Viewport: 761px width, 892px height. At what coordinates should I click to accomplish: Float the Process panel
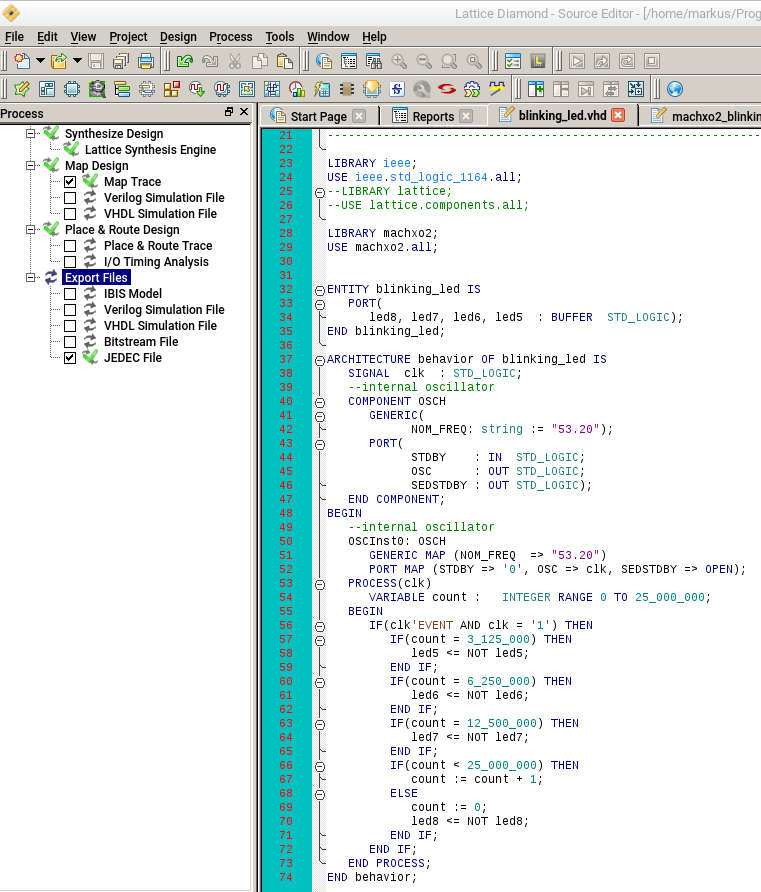pyautogui.click(x=229, y=112)
